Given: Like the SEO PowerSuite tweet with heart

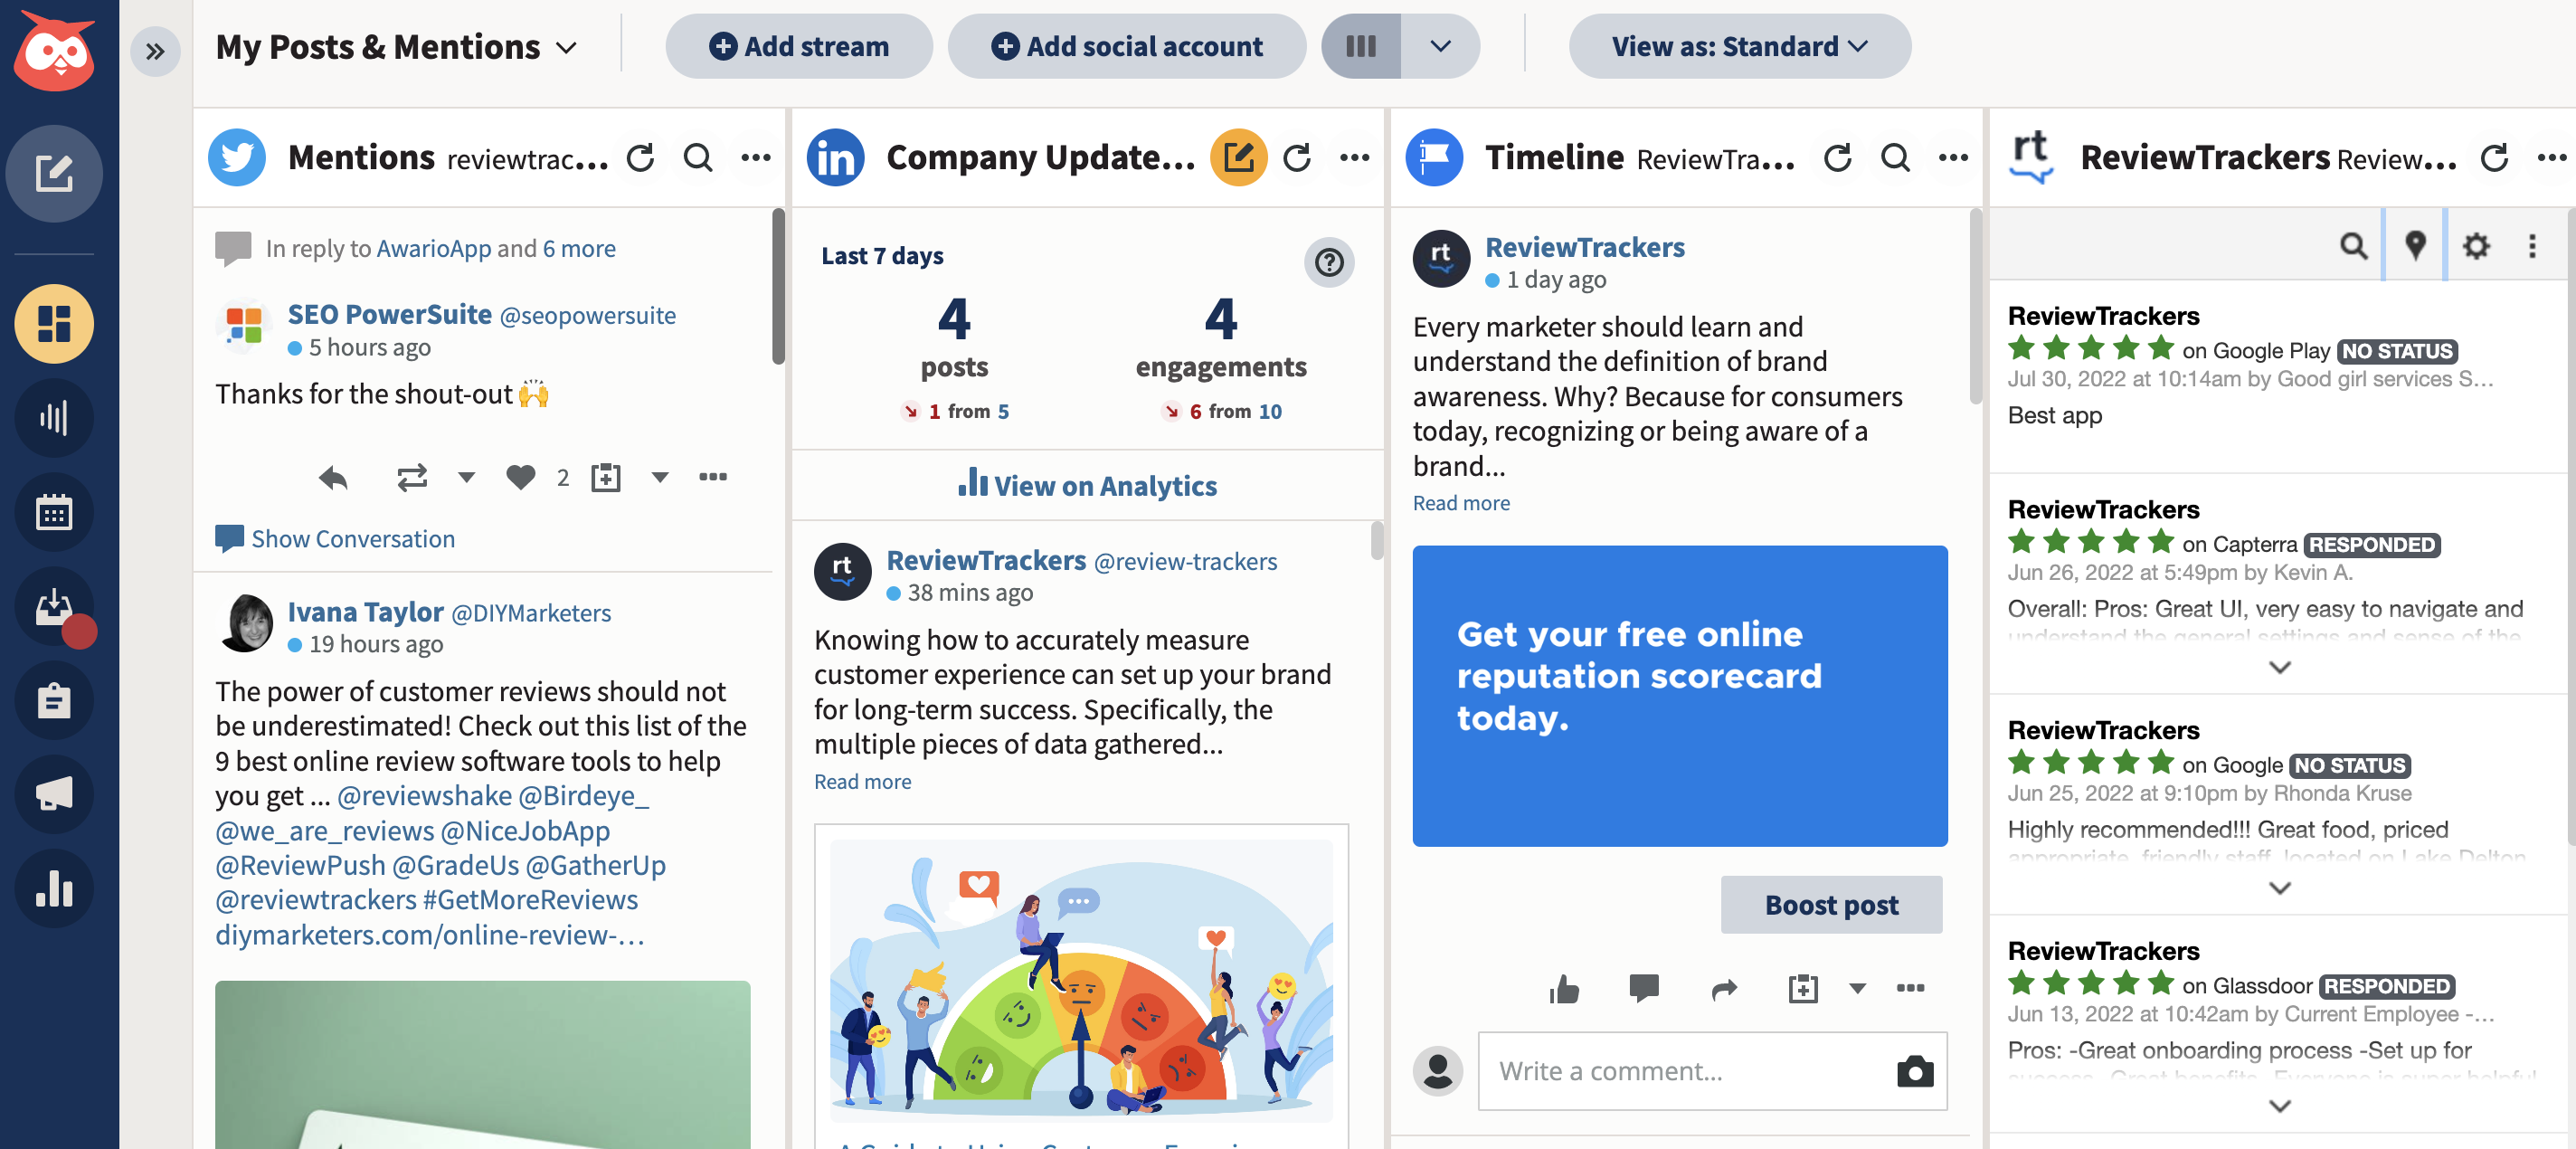Looking at the screenshot, I should [x=520, y=477].
